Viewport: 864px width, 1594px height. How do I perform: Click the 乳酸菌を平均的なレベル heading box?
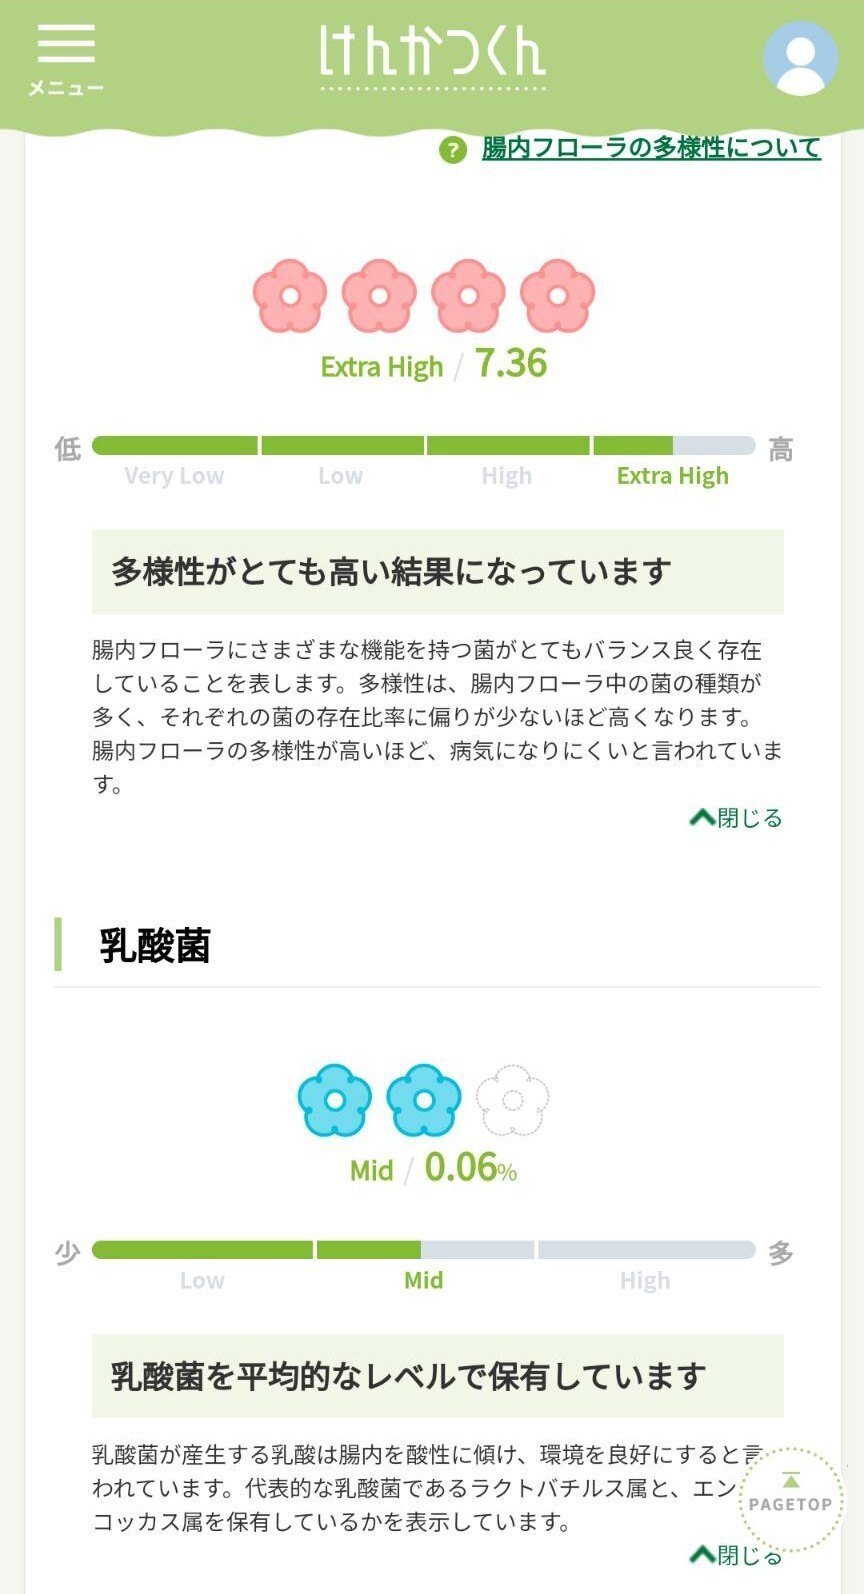coord(437,1376)
